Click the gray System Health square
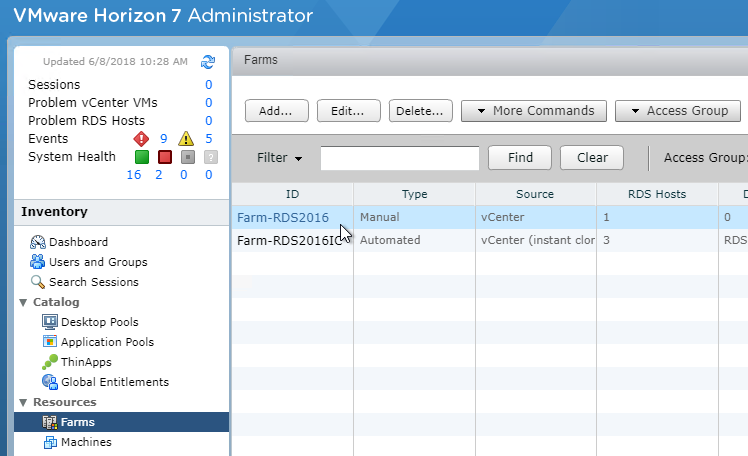748x456 pixels. tap(188, 157)
